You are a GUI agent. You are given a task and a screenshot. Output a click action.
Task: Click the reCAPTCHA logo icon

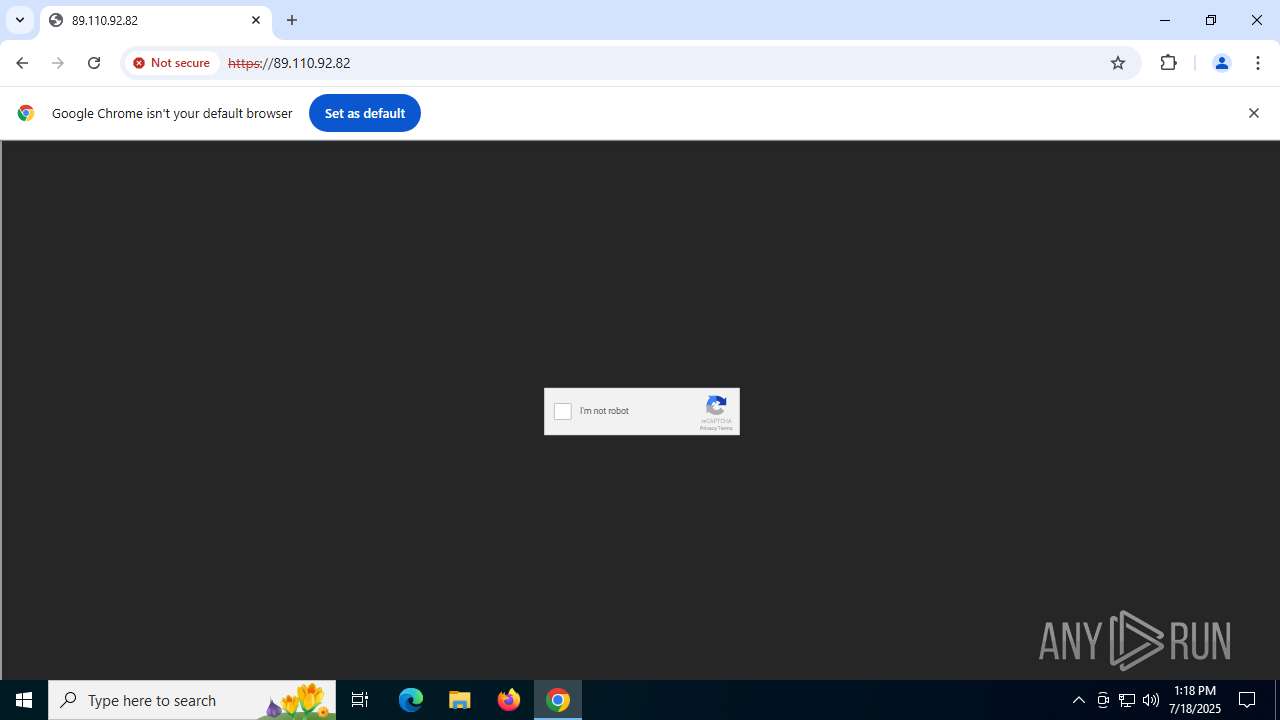pos(716,405)
